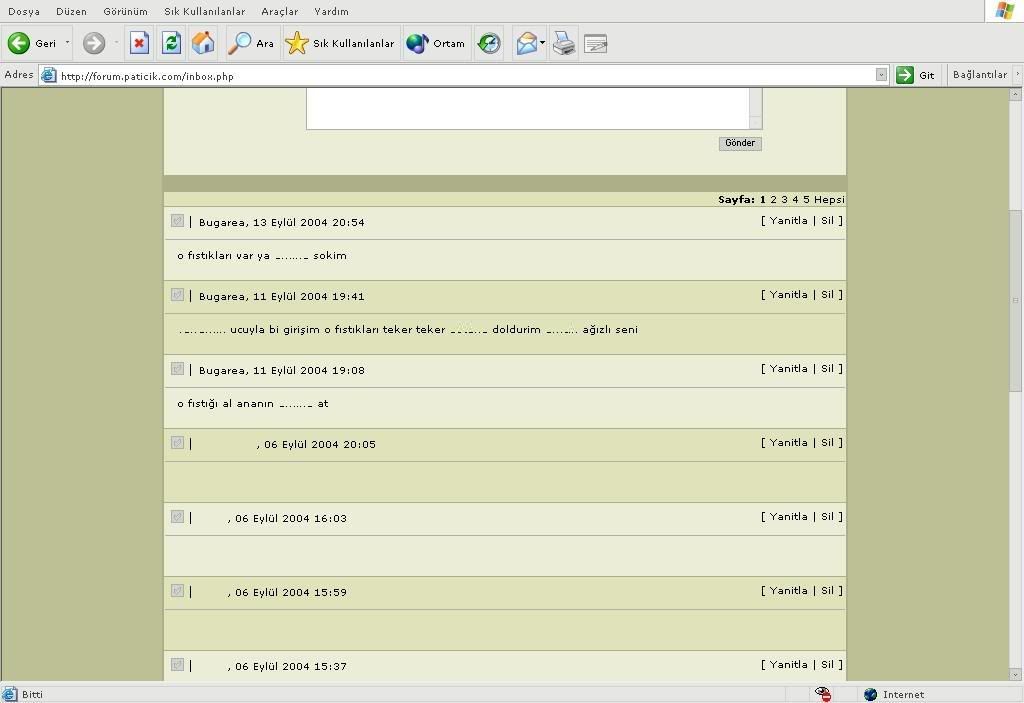The width and height of the screenshot is (1024, 703).
Task: Go to page 5 of messages
Action: coord(806,200)
